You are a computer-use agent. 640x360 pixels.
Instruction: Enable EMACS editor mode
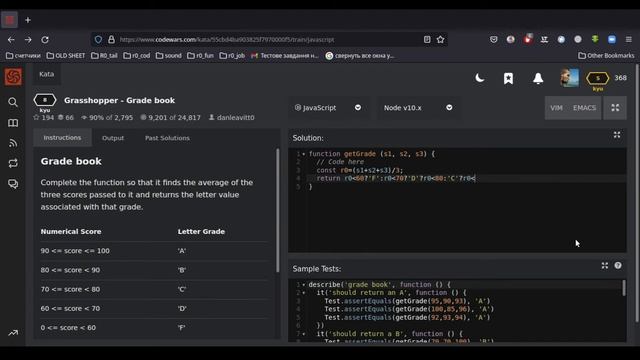tap(584, 108)
